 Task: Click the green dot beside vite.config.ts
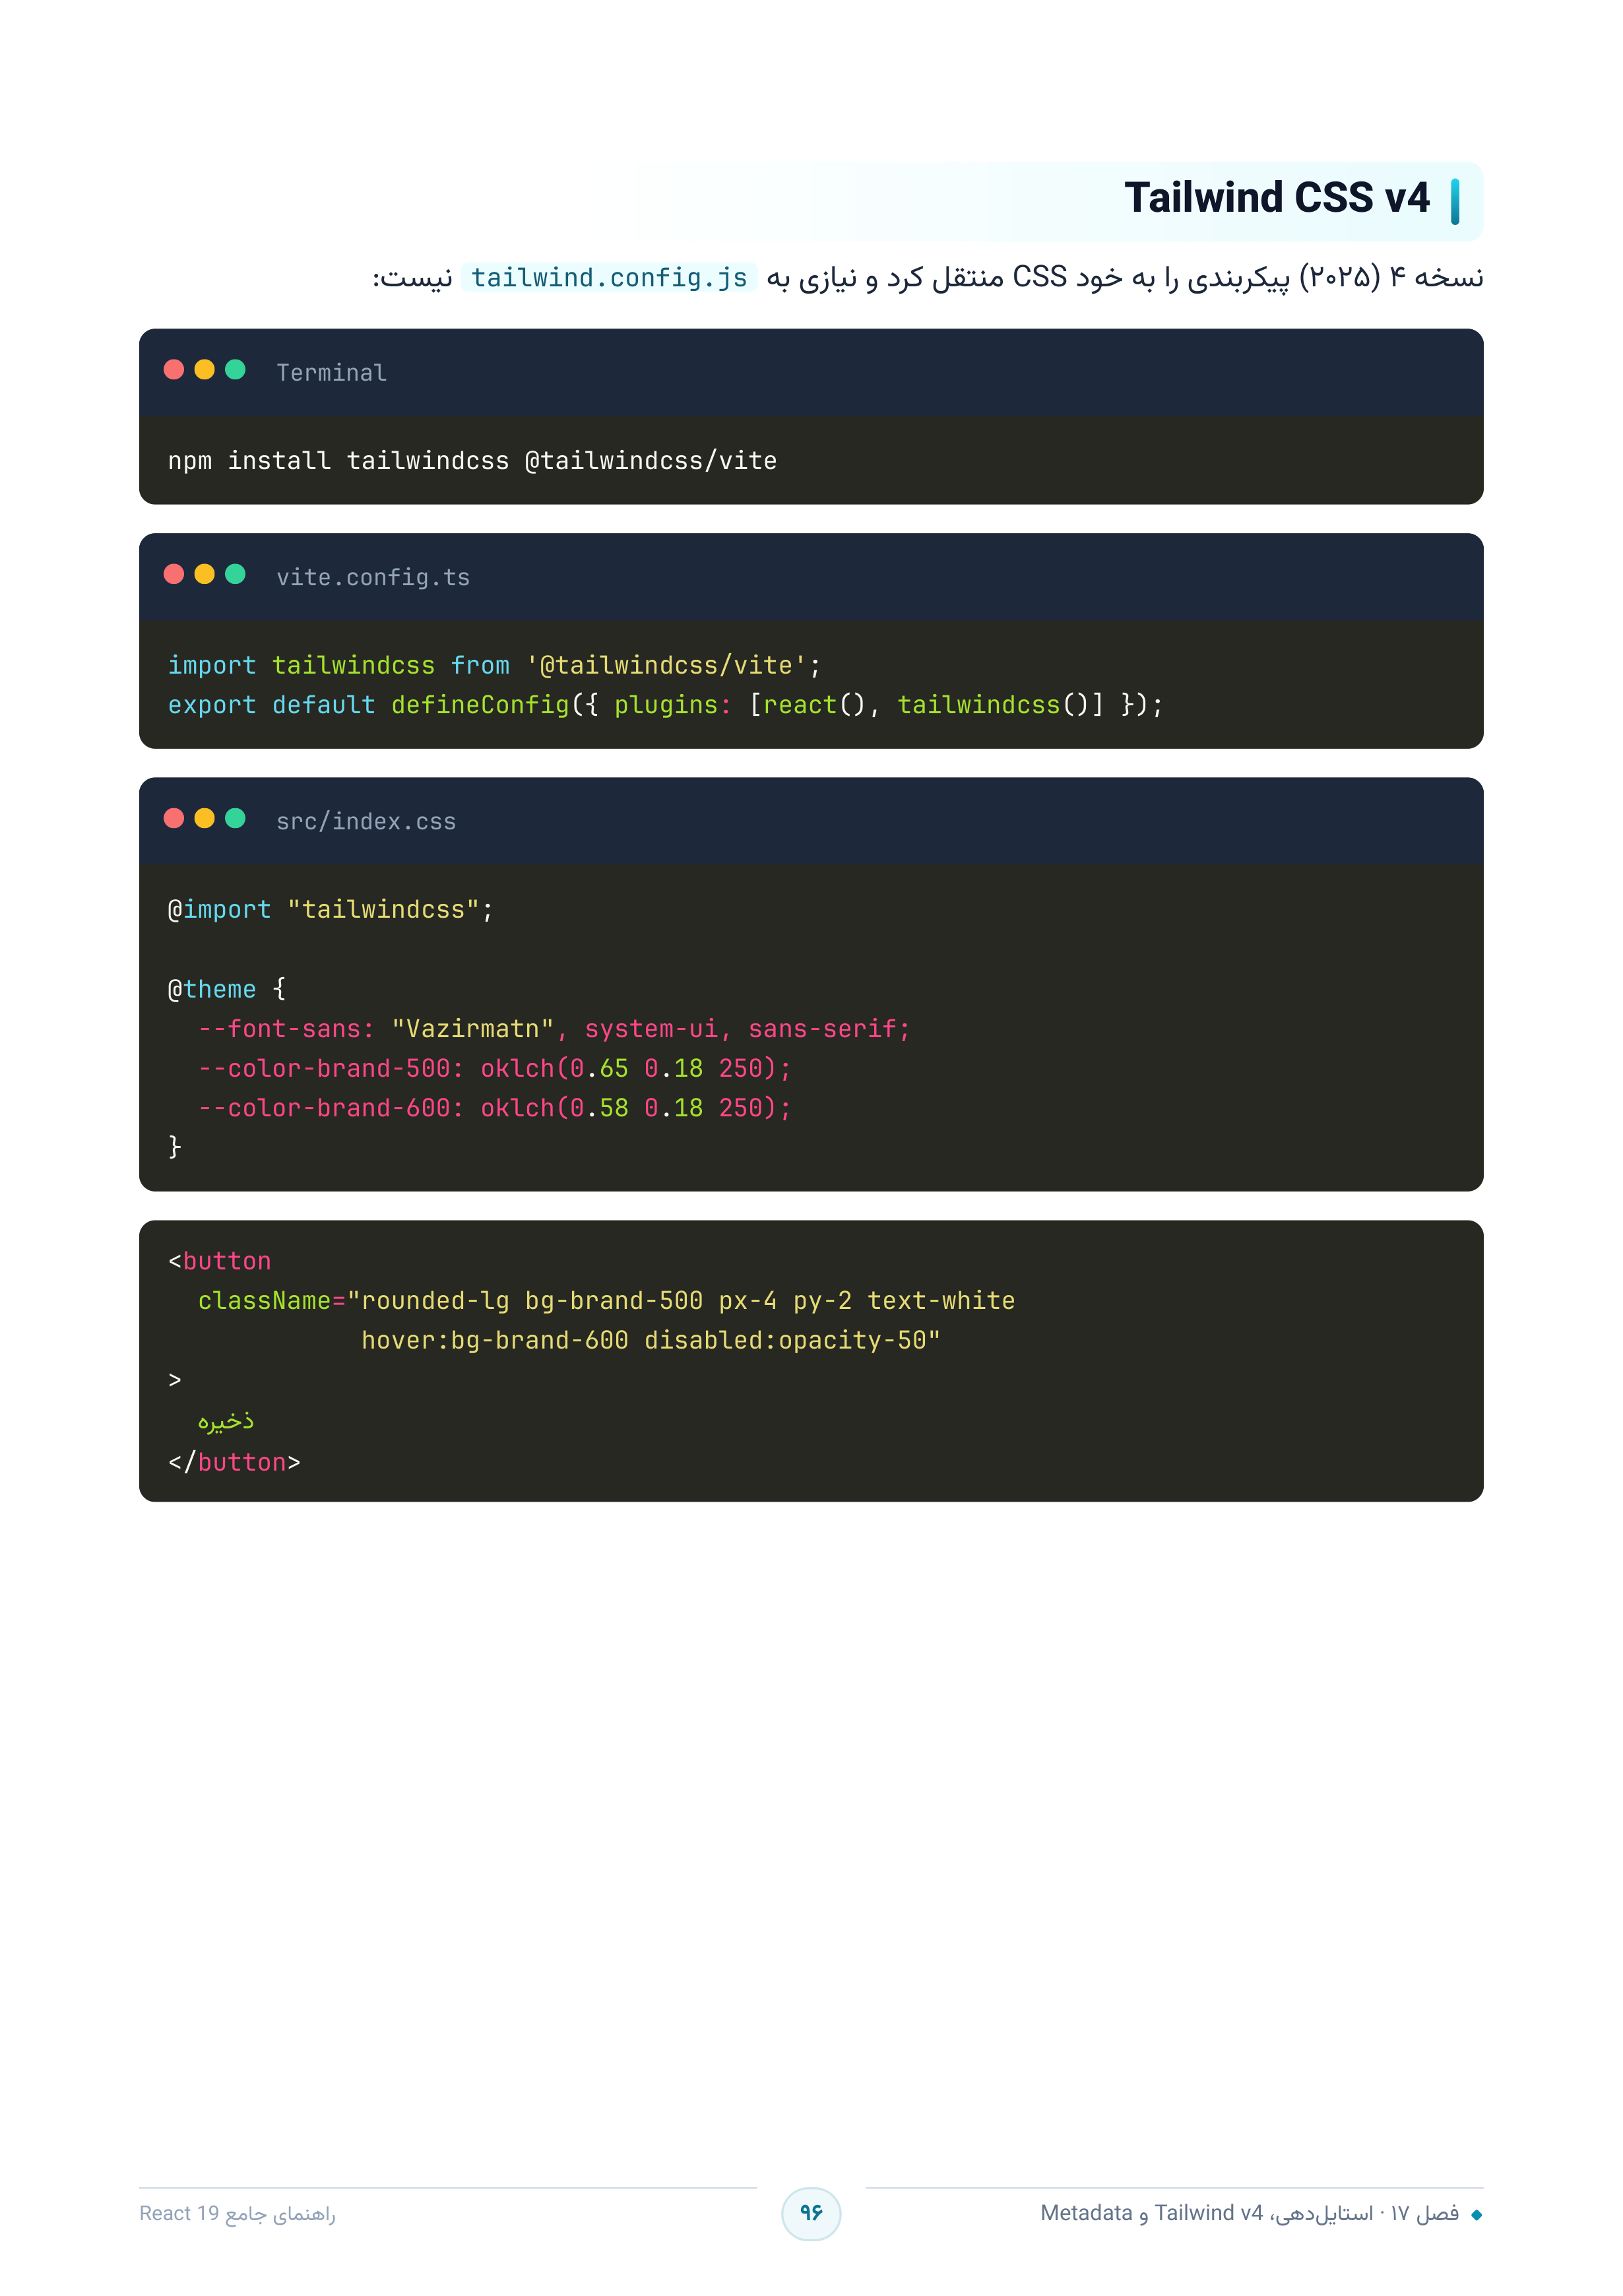click(x=236, y=574)
